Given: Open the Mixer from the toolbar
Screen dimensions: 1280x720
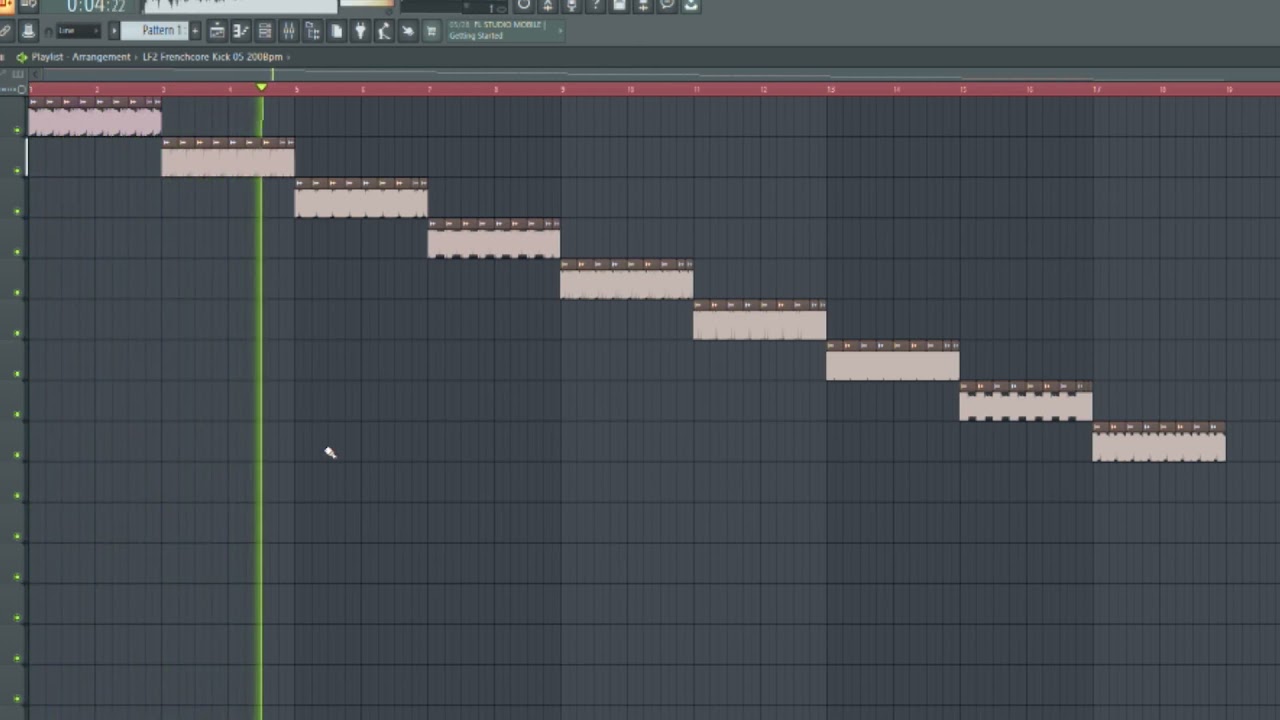Looking at the screenshot, I should [x=289, y=31].
